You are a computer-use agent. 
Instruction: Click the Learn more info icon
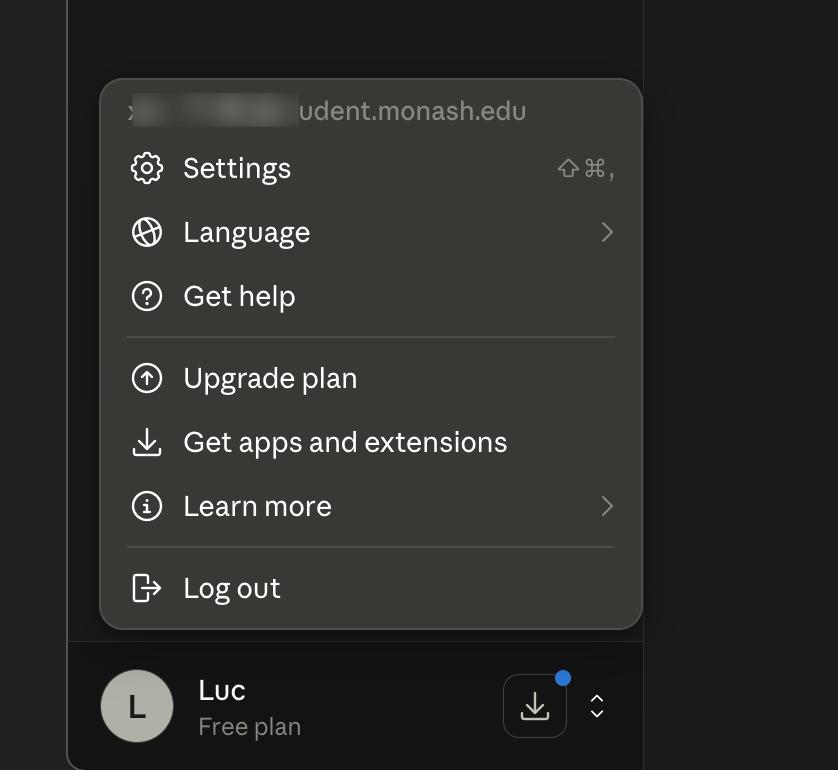[146, 506]
